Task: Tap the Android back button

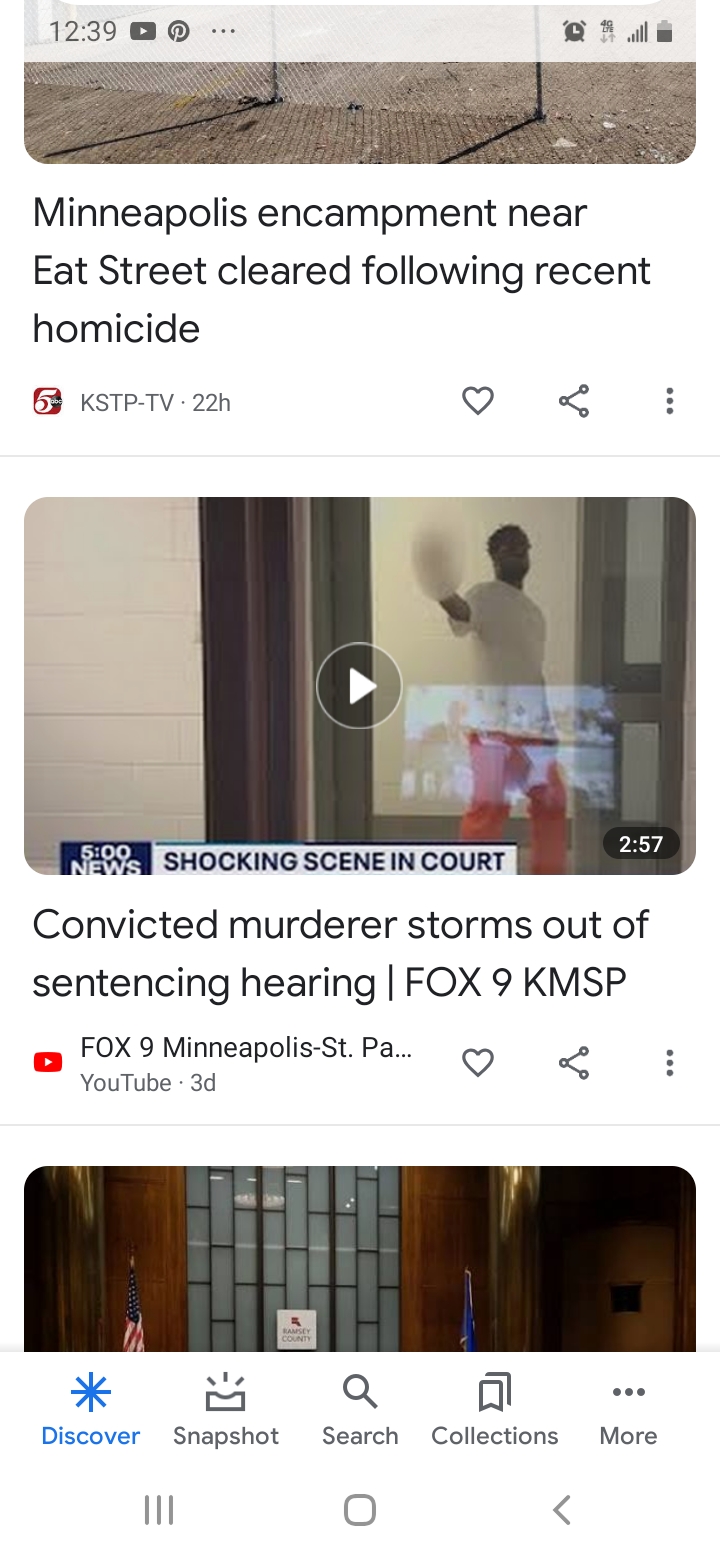Action: click(x=562, y=1510)
